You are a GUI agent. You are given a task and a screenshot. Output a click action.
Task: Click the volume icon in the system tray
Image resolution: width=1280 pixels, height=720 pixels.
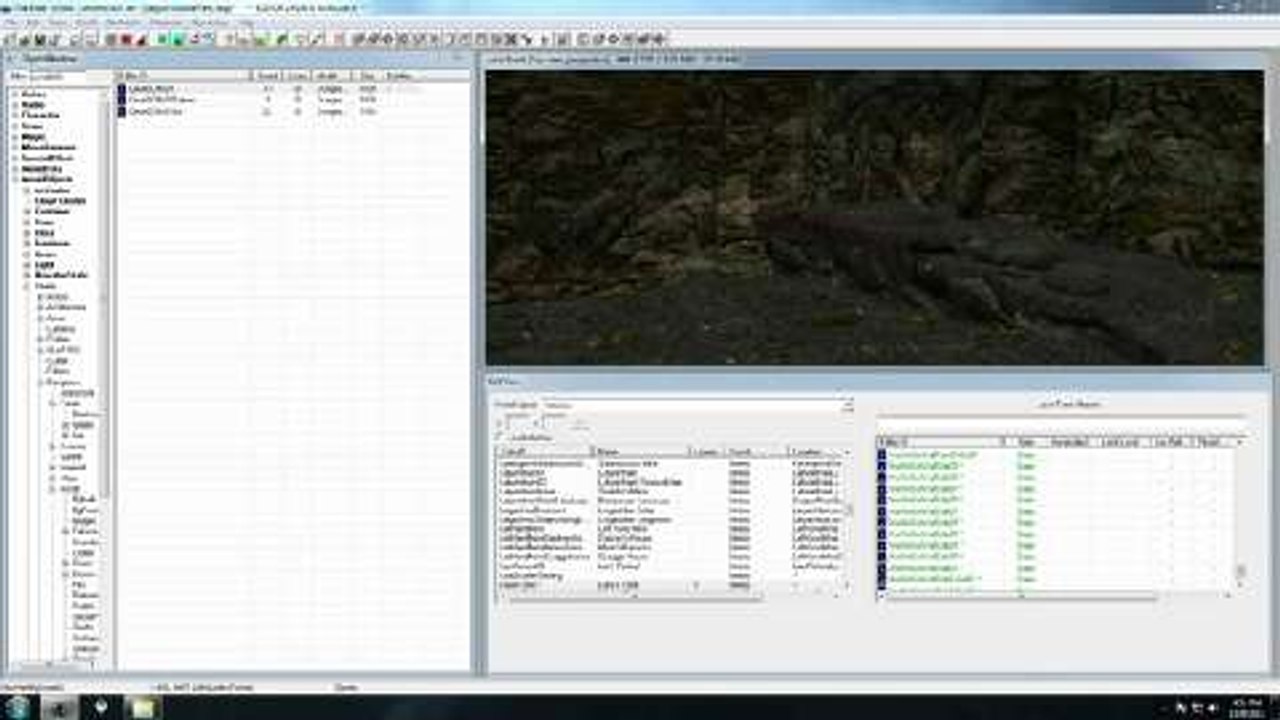(x=1214, y=708)
